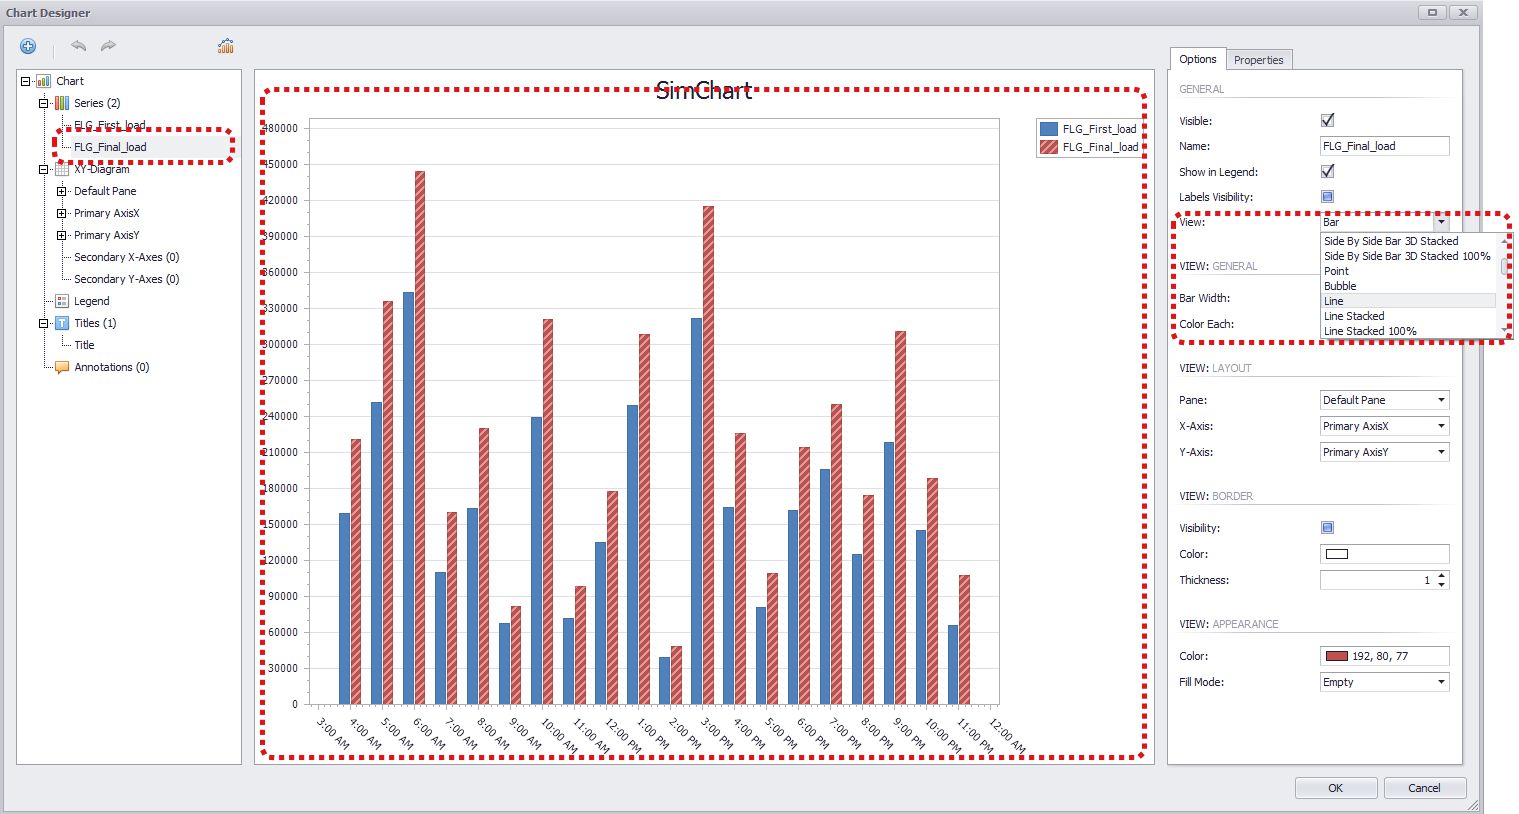The image size is (1519, 814).
Task: Open the Fill Mode dropdown
Action: click(1441, 682)
